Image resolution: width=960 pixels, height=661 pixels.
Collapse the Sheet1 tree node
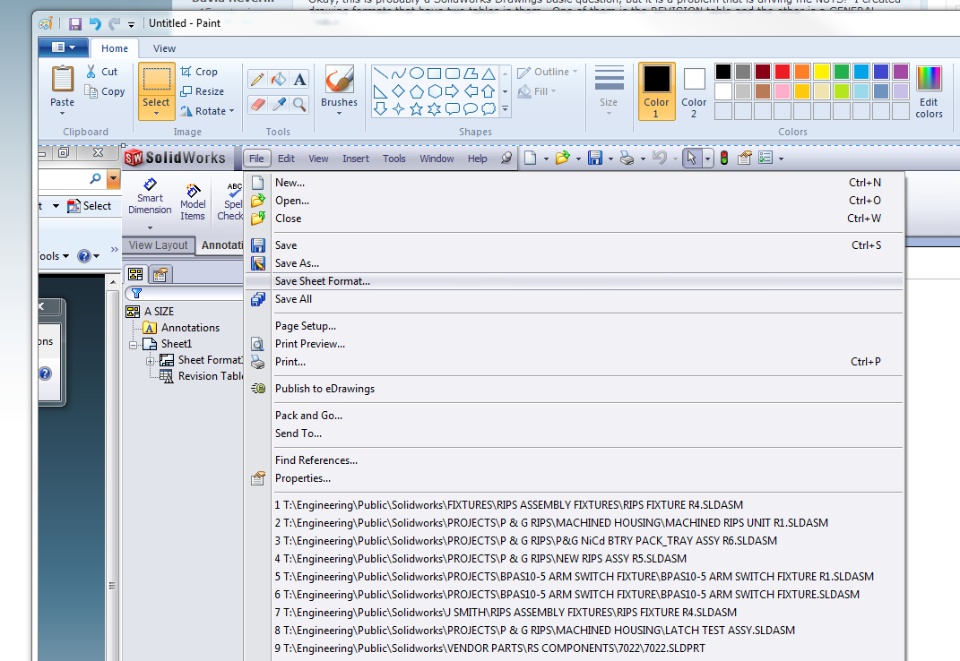pos(133,345)
